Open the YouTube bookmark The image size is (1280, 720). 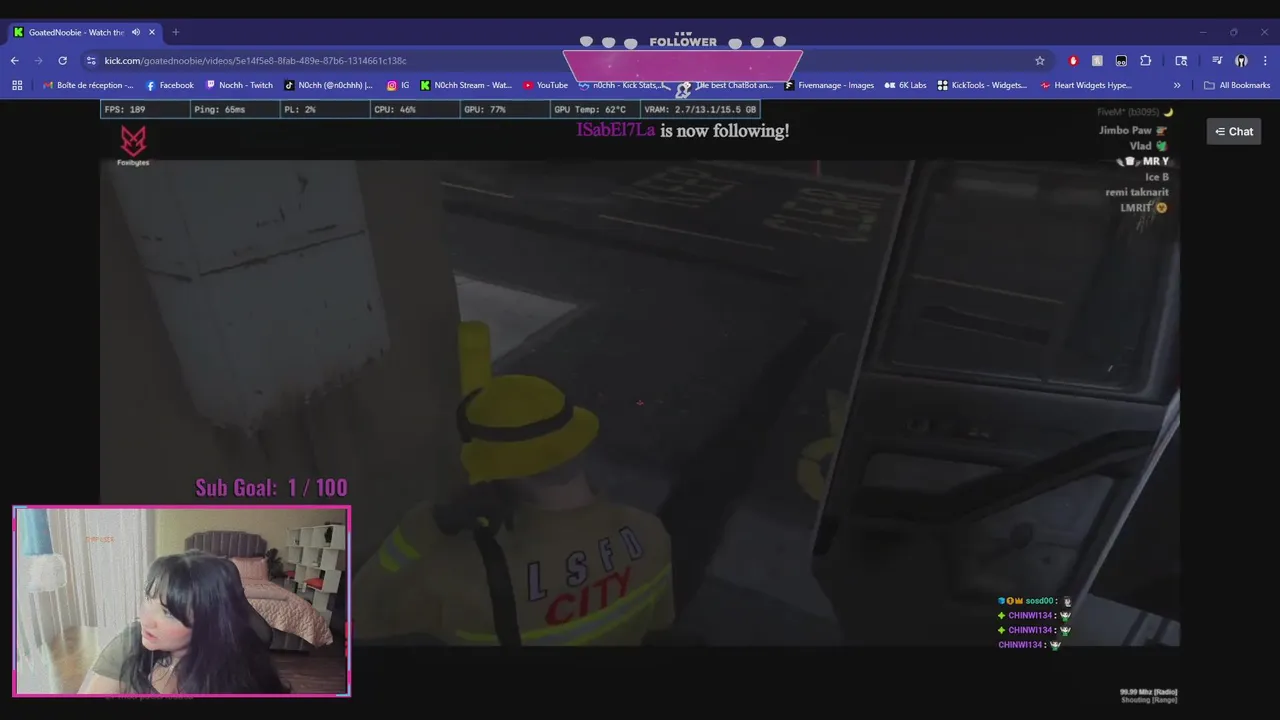click(545, 85)
